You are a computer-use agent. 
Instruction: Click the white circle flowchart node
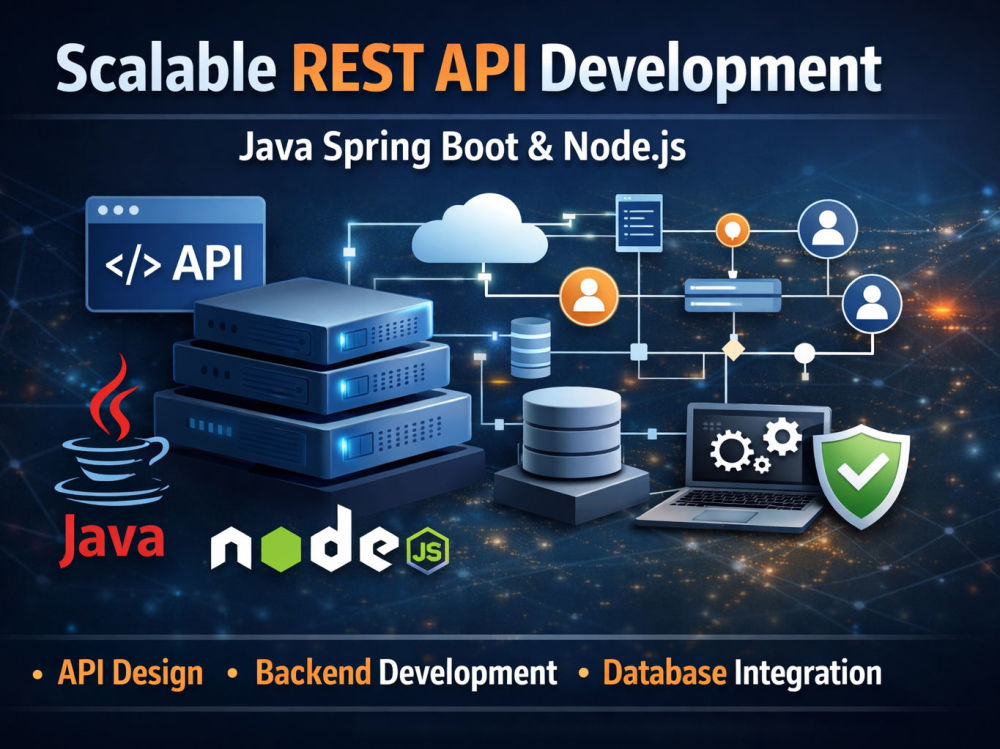coord(804,353)
